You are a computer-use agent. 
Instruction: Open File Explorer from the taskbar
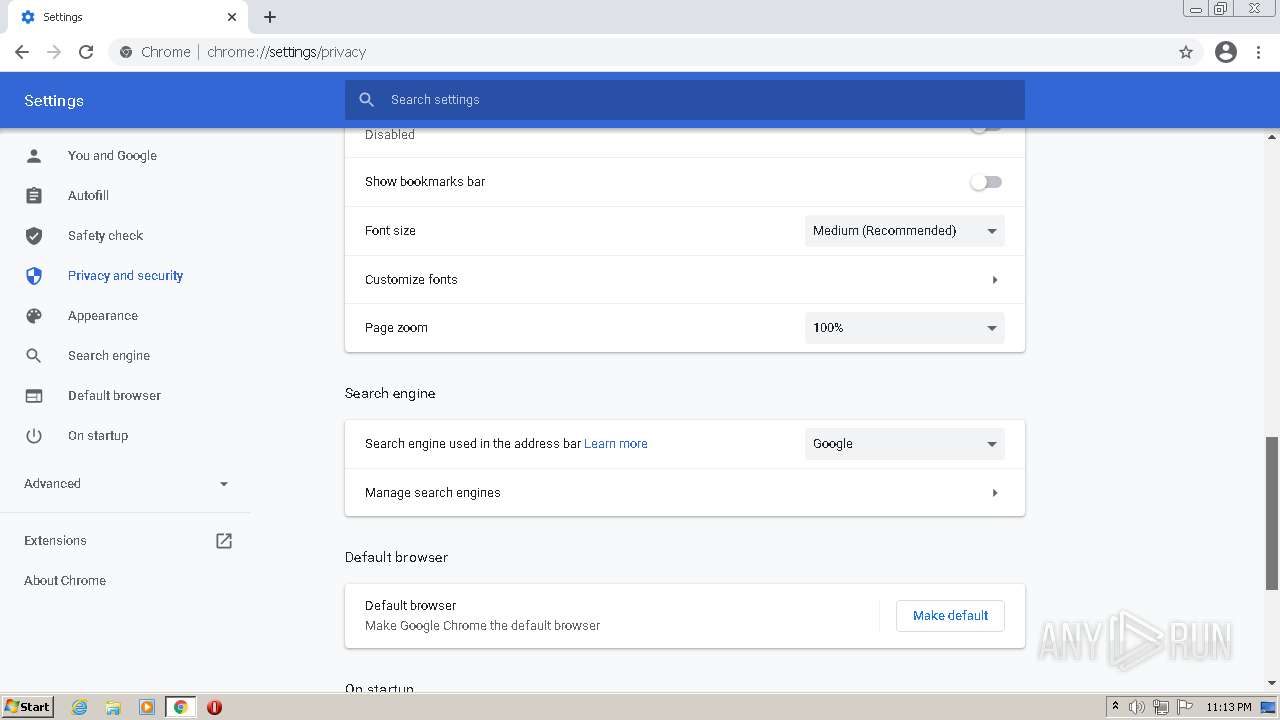click(x=113, y=707)
